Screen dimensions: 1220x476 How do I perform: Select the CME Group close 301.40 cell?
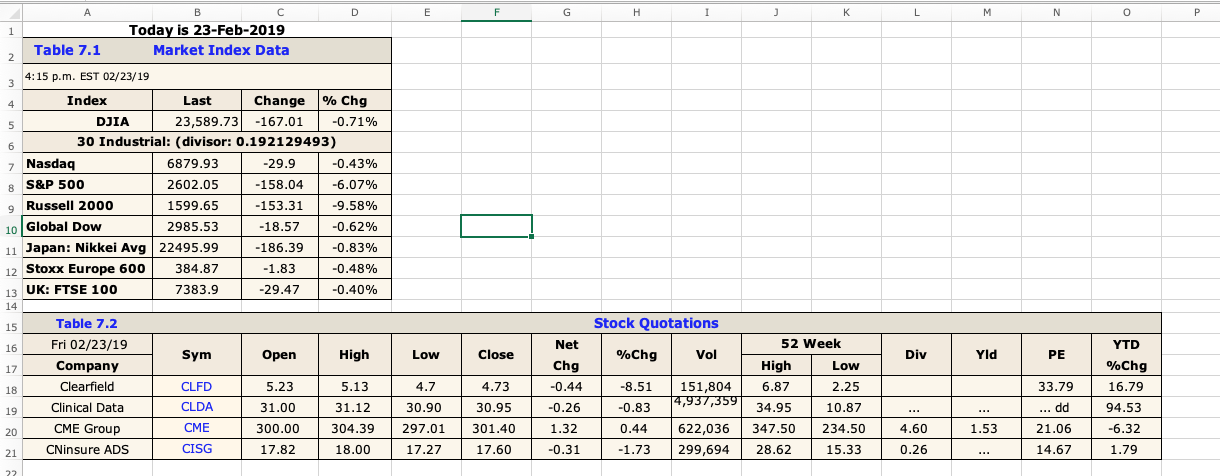point(496,429)
